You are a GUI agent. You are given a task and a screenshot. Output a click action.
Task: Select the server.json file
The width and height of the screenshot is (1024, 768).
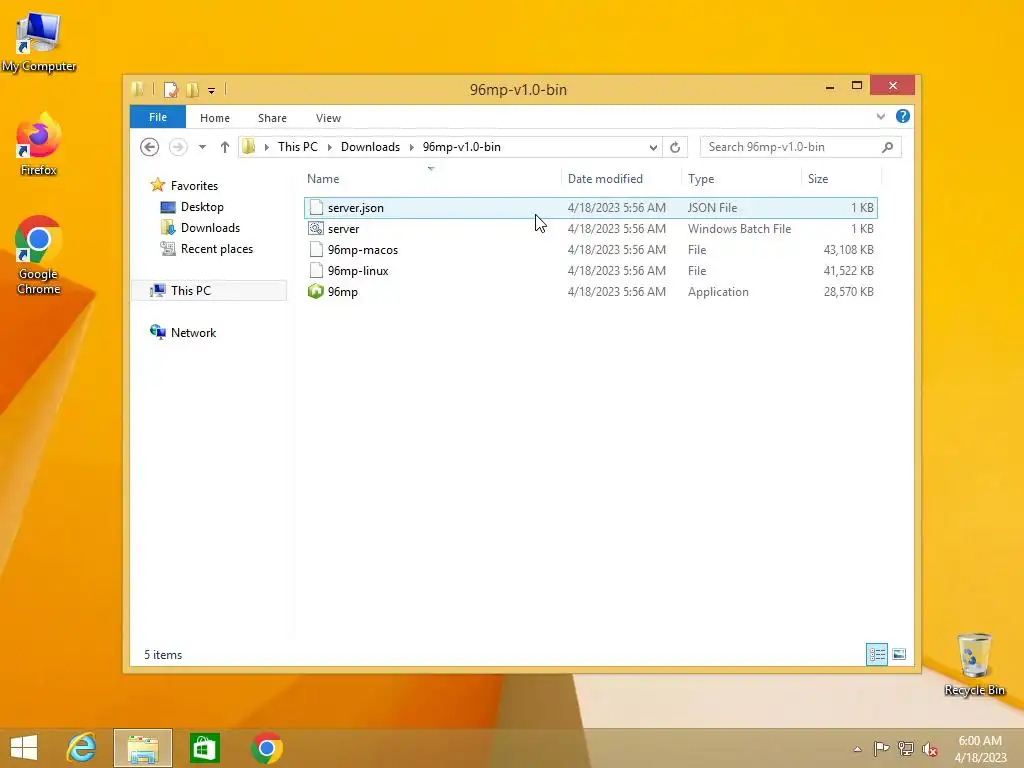click(x=590, y=208)
